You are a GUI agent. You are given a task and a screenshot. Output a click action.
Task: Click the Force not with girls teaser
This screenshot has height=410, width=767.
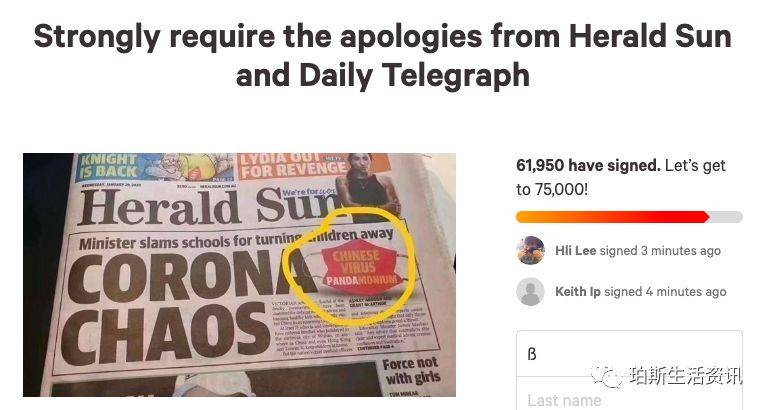pyautogui.click(x=411, y=371)
